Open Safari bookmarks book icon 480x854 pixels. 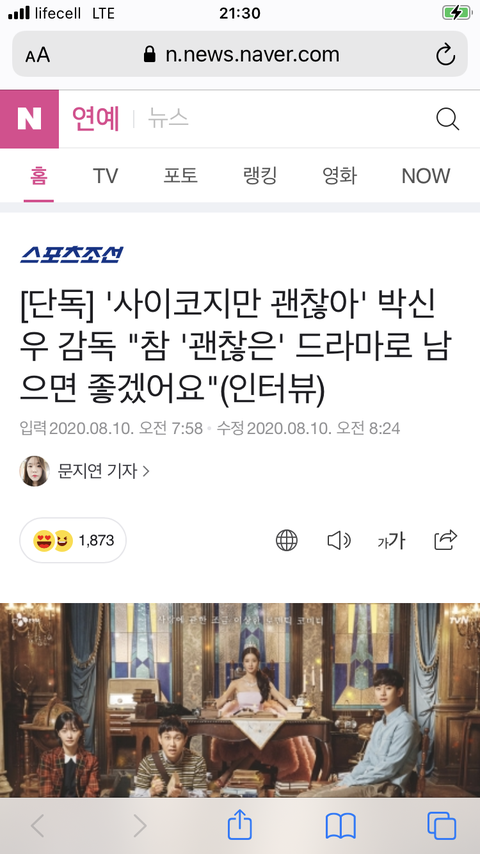pyautogui.click(x=341, y=826)
